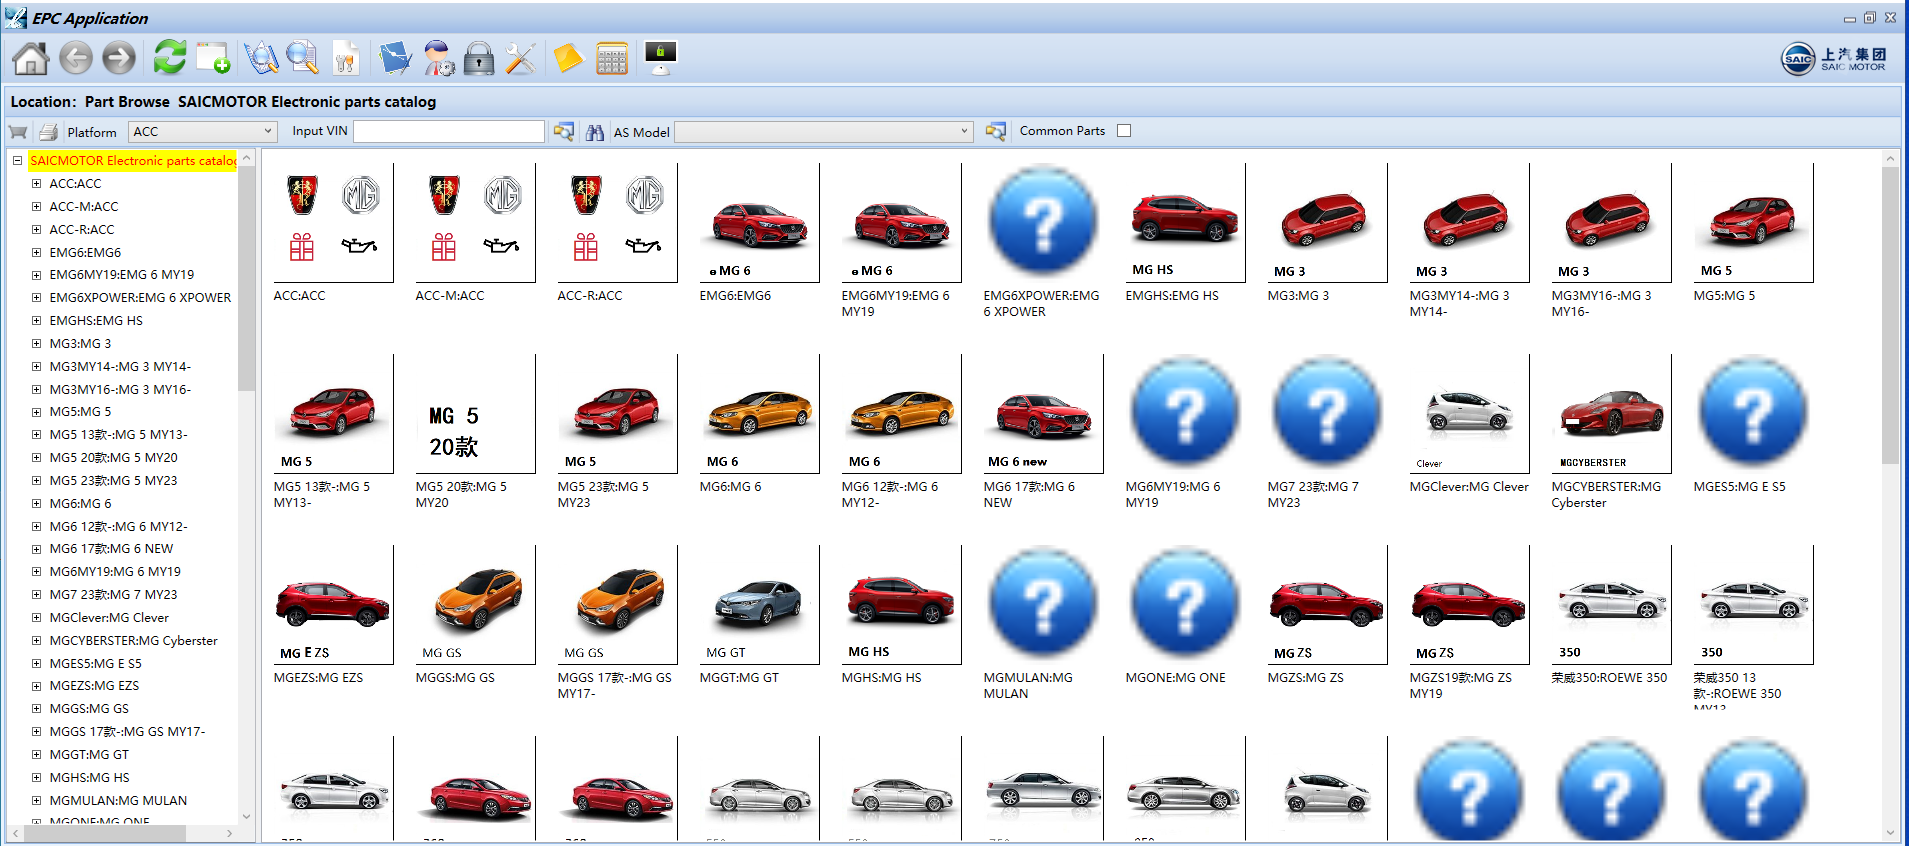Click the user settings icon in the toolbar

tap(438, 59)
